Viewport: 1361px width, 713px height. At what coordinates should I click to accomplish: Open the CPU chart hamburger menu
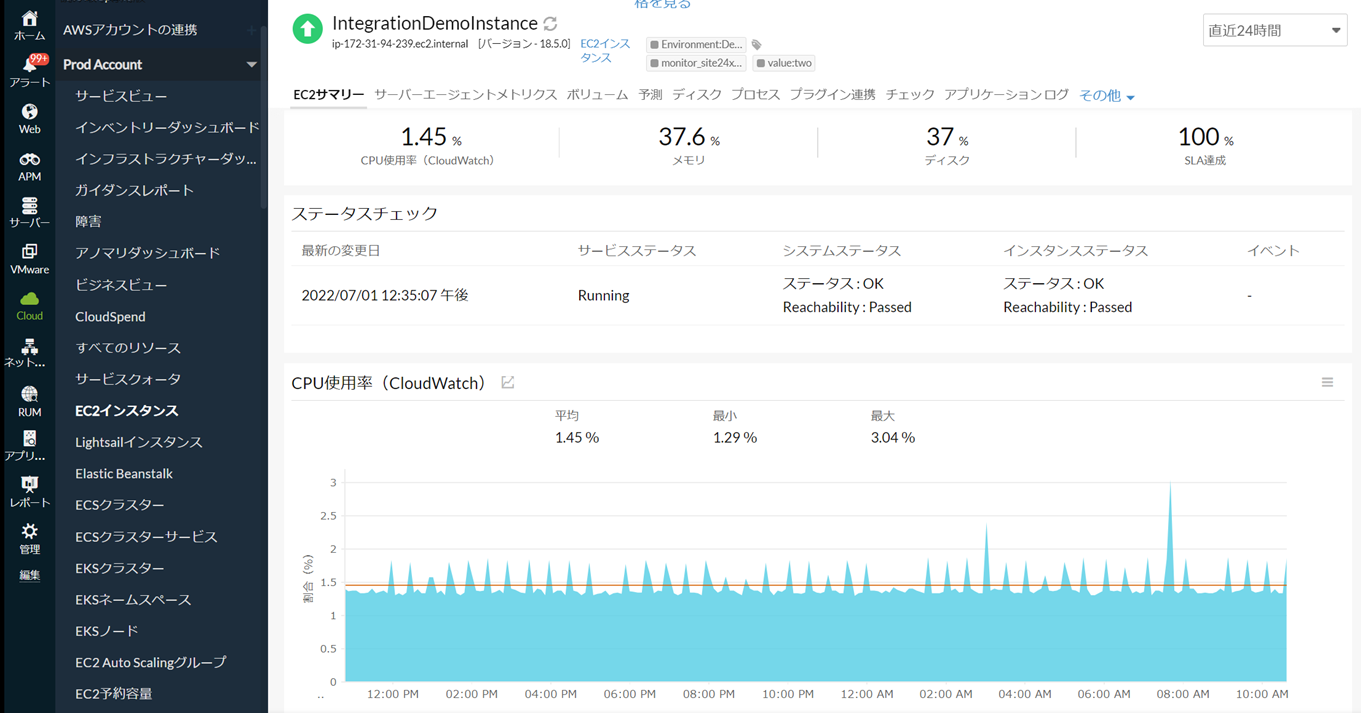pyautogui.click(x=1327, y=382)
